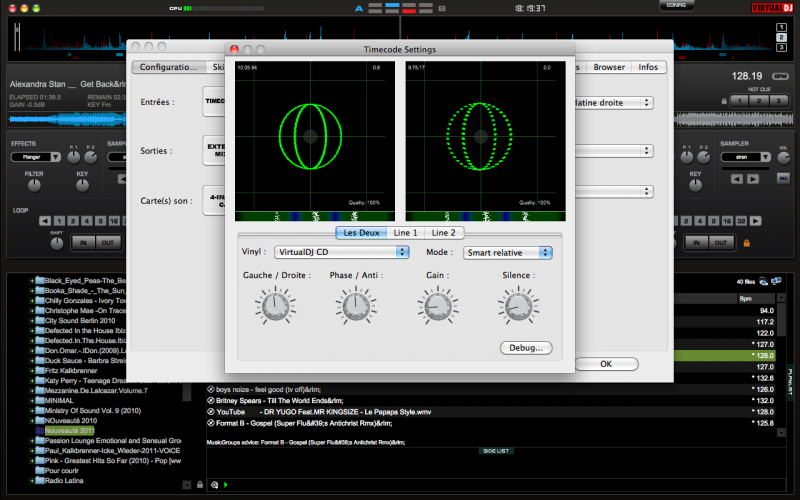Click the Bpm column header
Viewport: 800px width, 500px height.
[755, 298]
